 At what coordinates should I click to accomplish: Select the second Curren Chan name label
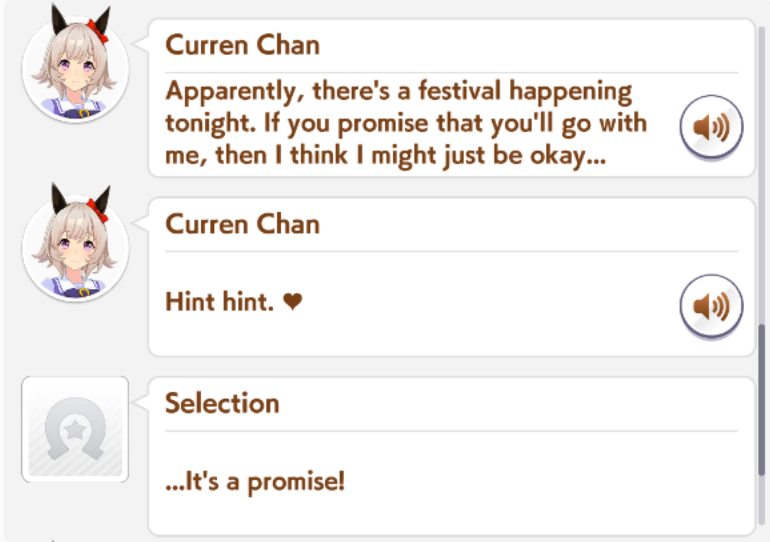point(242,223)
